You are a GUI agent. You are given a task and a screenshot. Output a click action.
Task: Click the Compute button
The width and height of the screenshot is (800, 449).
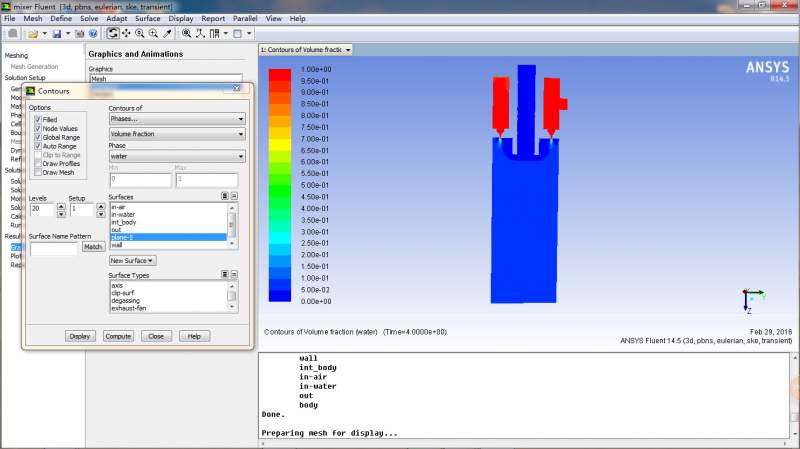118,336
